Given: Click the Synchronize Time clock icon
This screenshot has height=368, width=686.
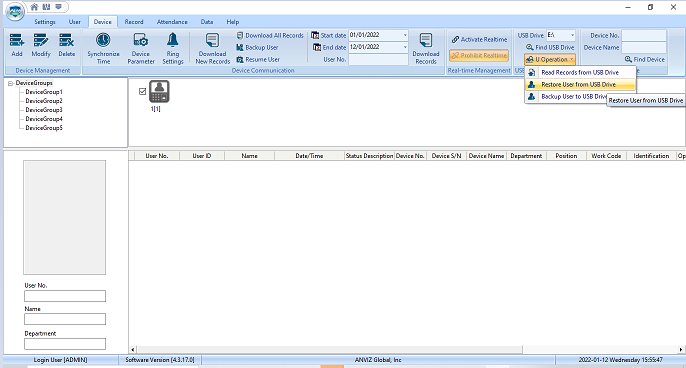Looking at the screenshot, I should pos(103,40).
